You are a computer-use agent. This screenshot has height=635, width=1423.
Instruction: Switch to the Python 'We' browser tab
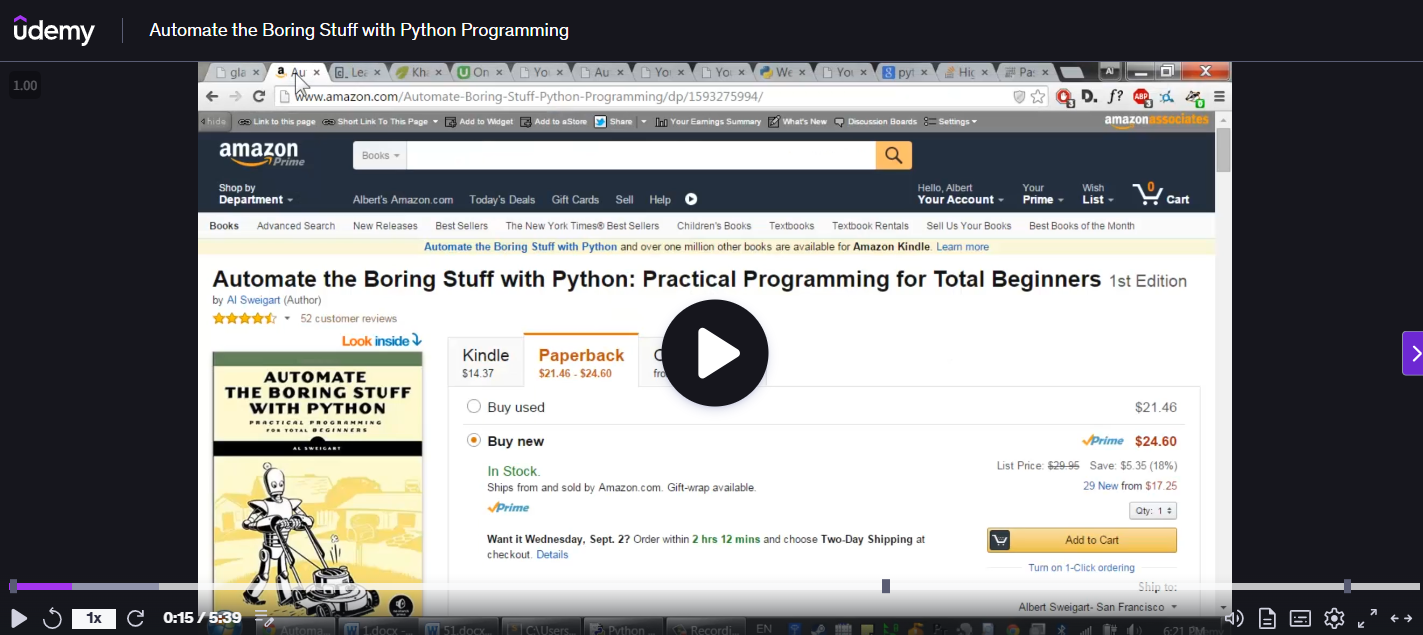[782, 72]
